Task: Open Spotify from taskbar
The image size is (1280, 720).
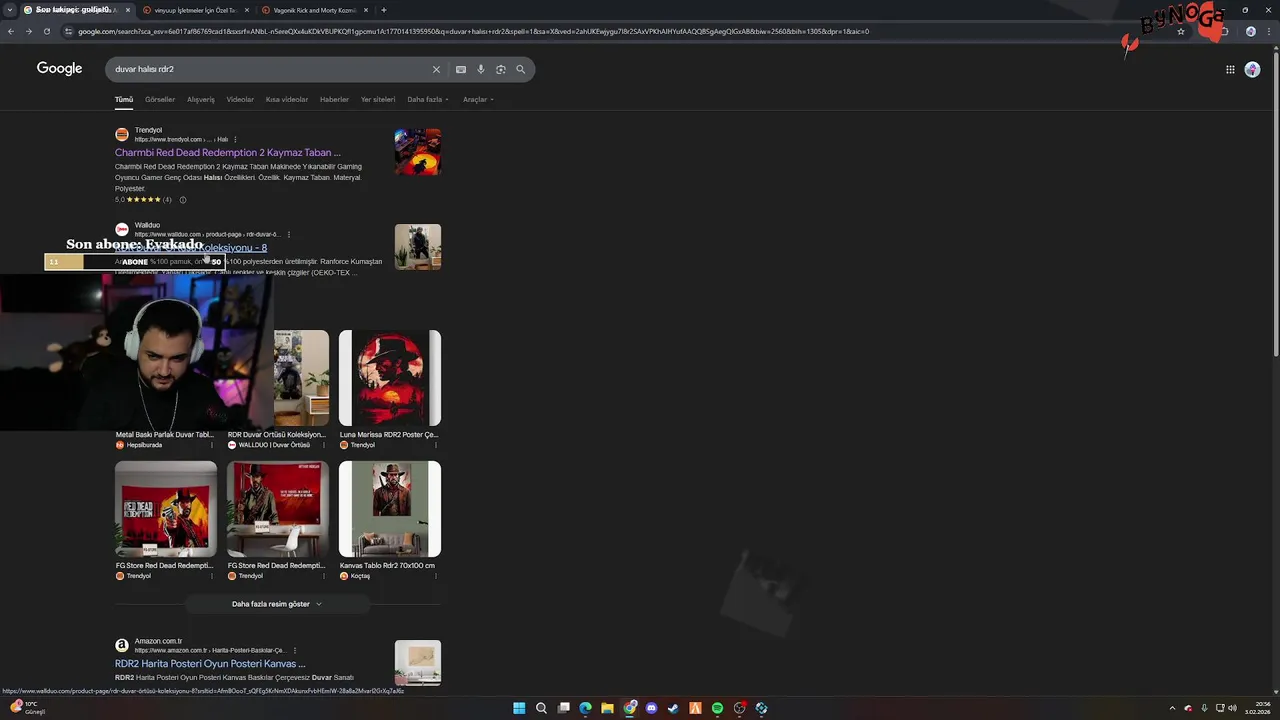Action: coord(717,708)
